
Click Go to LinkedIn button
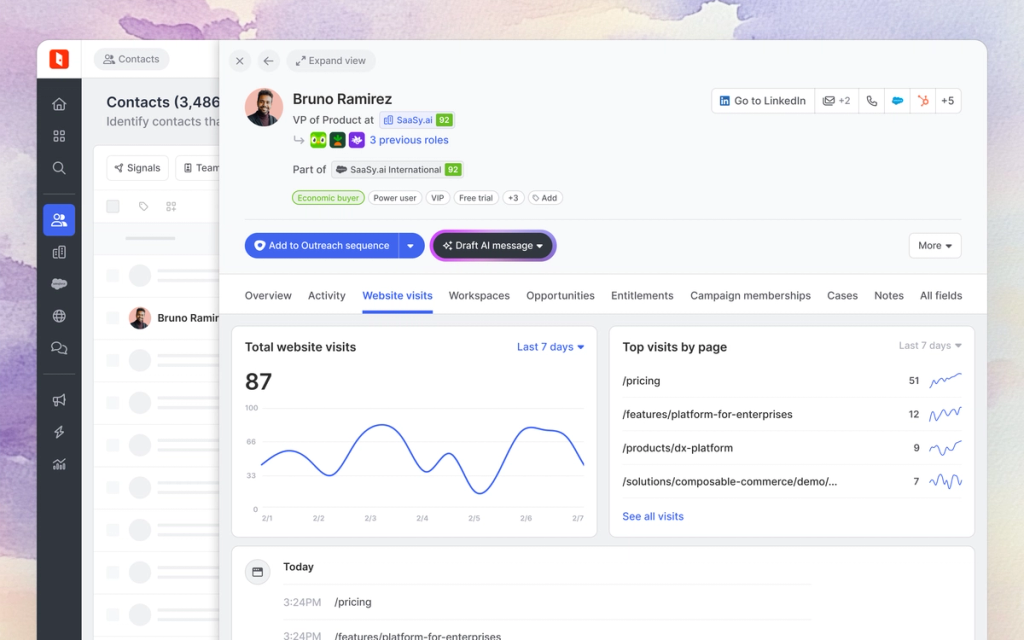coord(763,100)
